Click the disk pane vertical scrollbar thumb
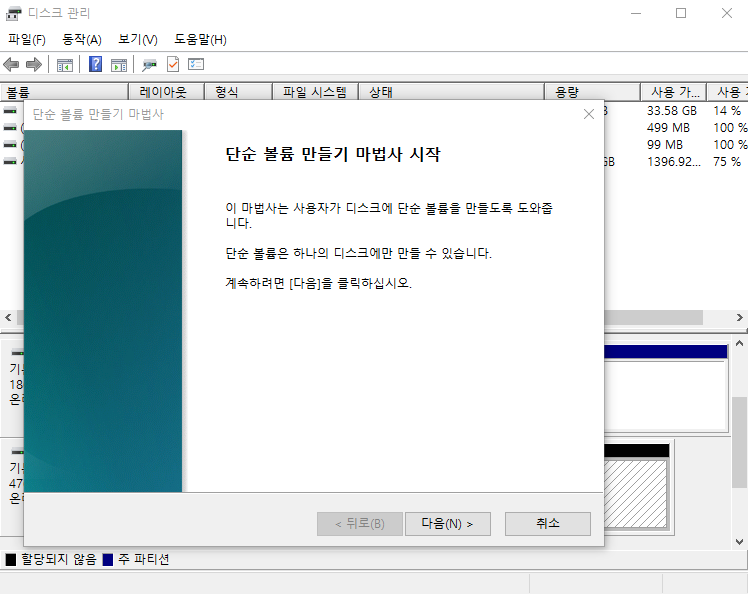Screen dimensions: 748x594 (x=739, y=442)
